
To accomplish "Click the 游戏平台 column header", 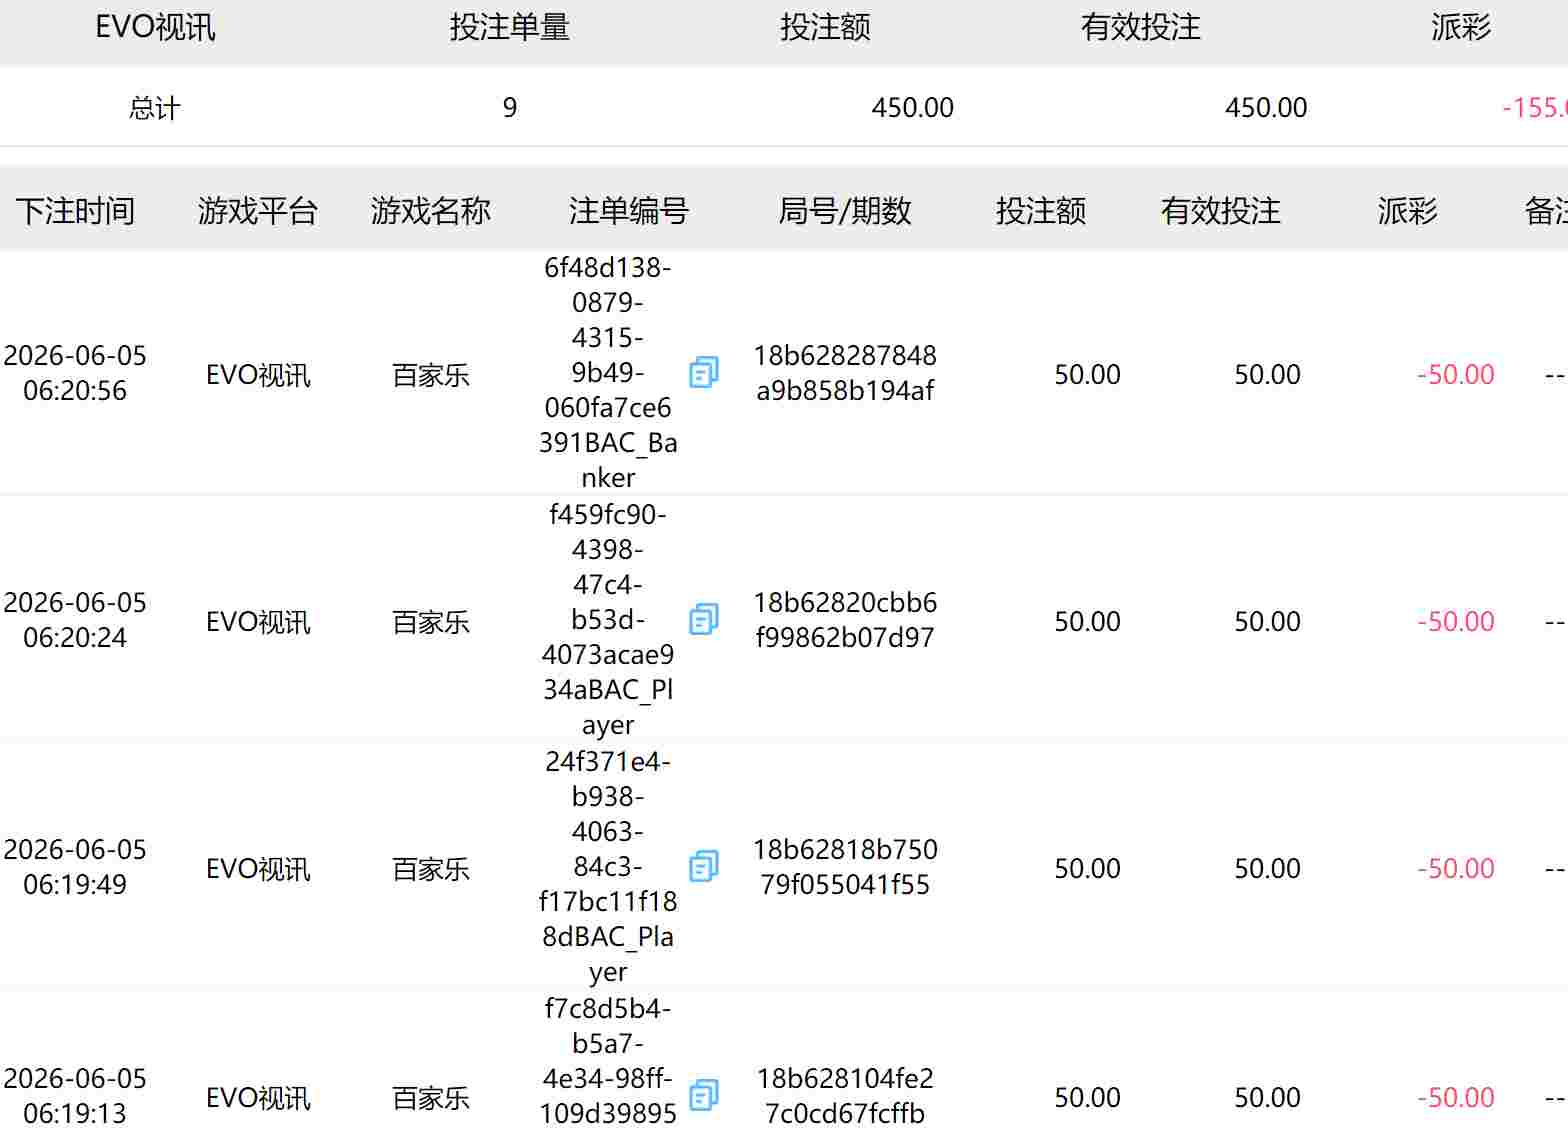I will click(258, 211).
